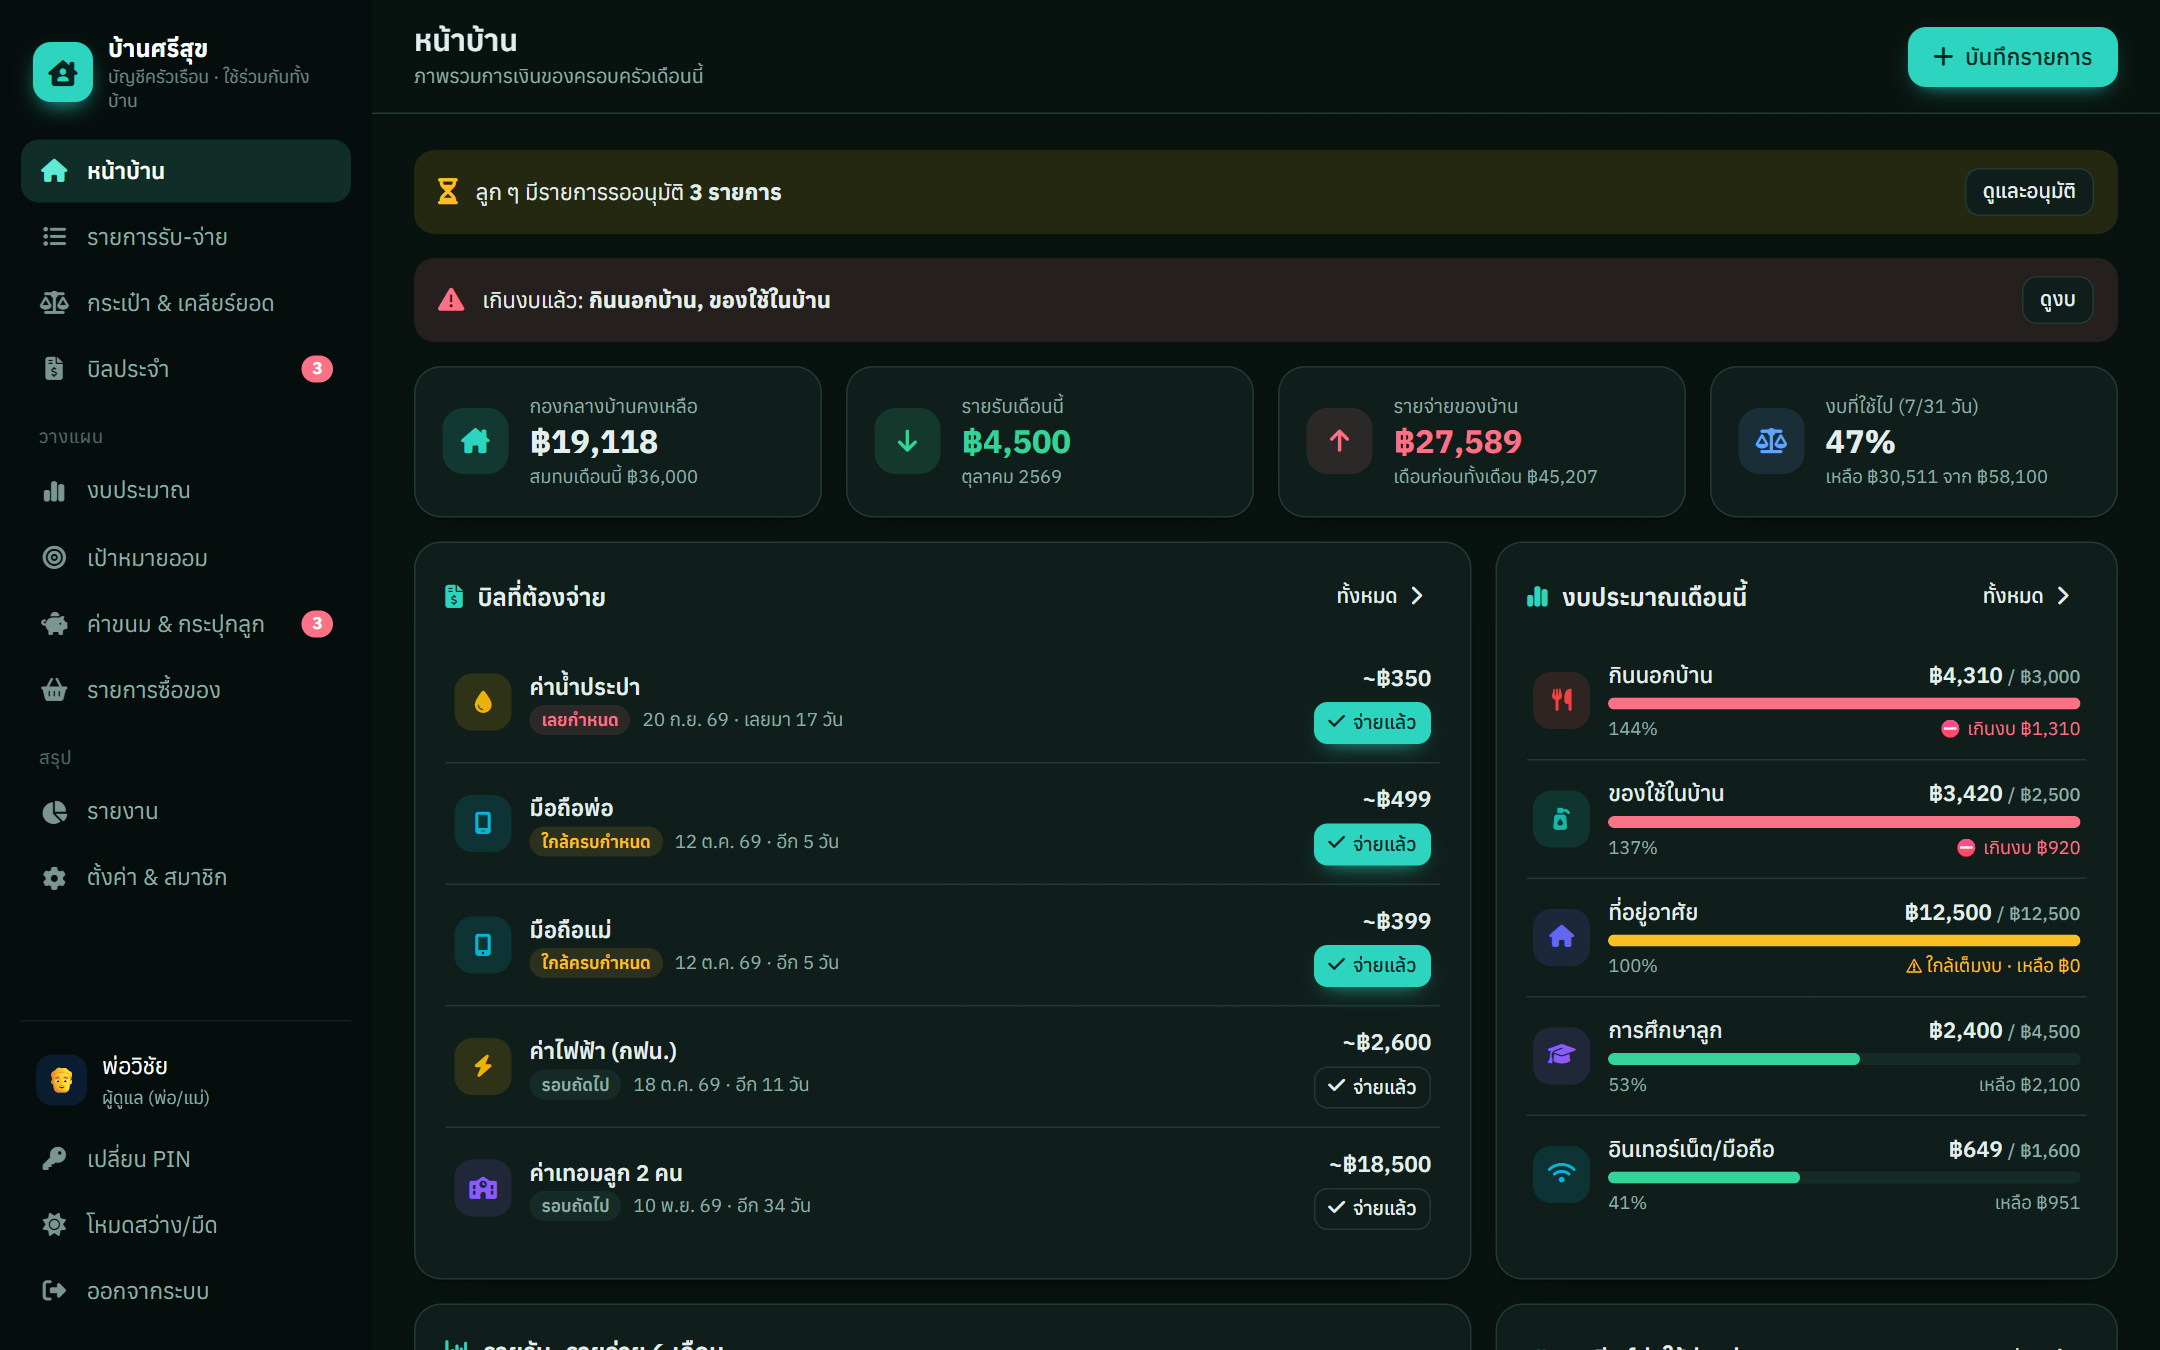
Task: Click the home icon for ที่อยู่อาศัย budget
Action: click(x=1562, y=937)
